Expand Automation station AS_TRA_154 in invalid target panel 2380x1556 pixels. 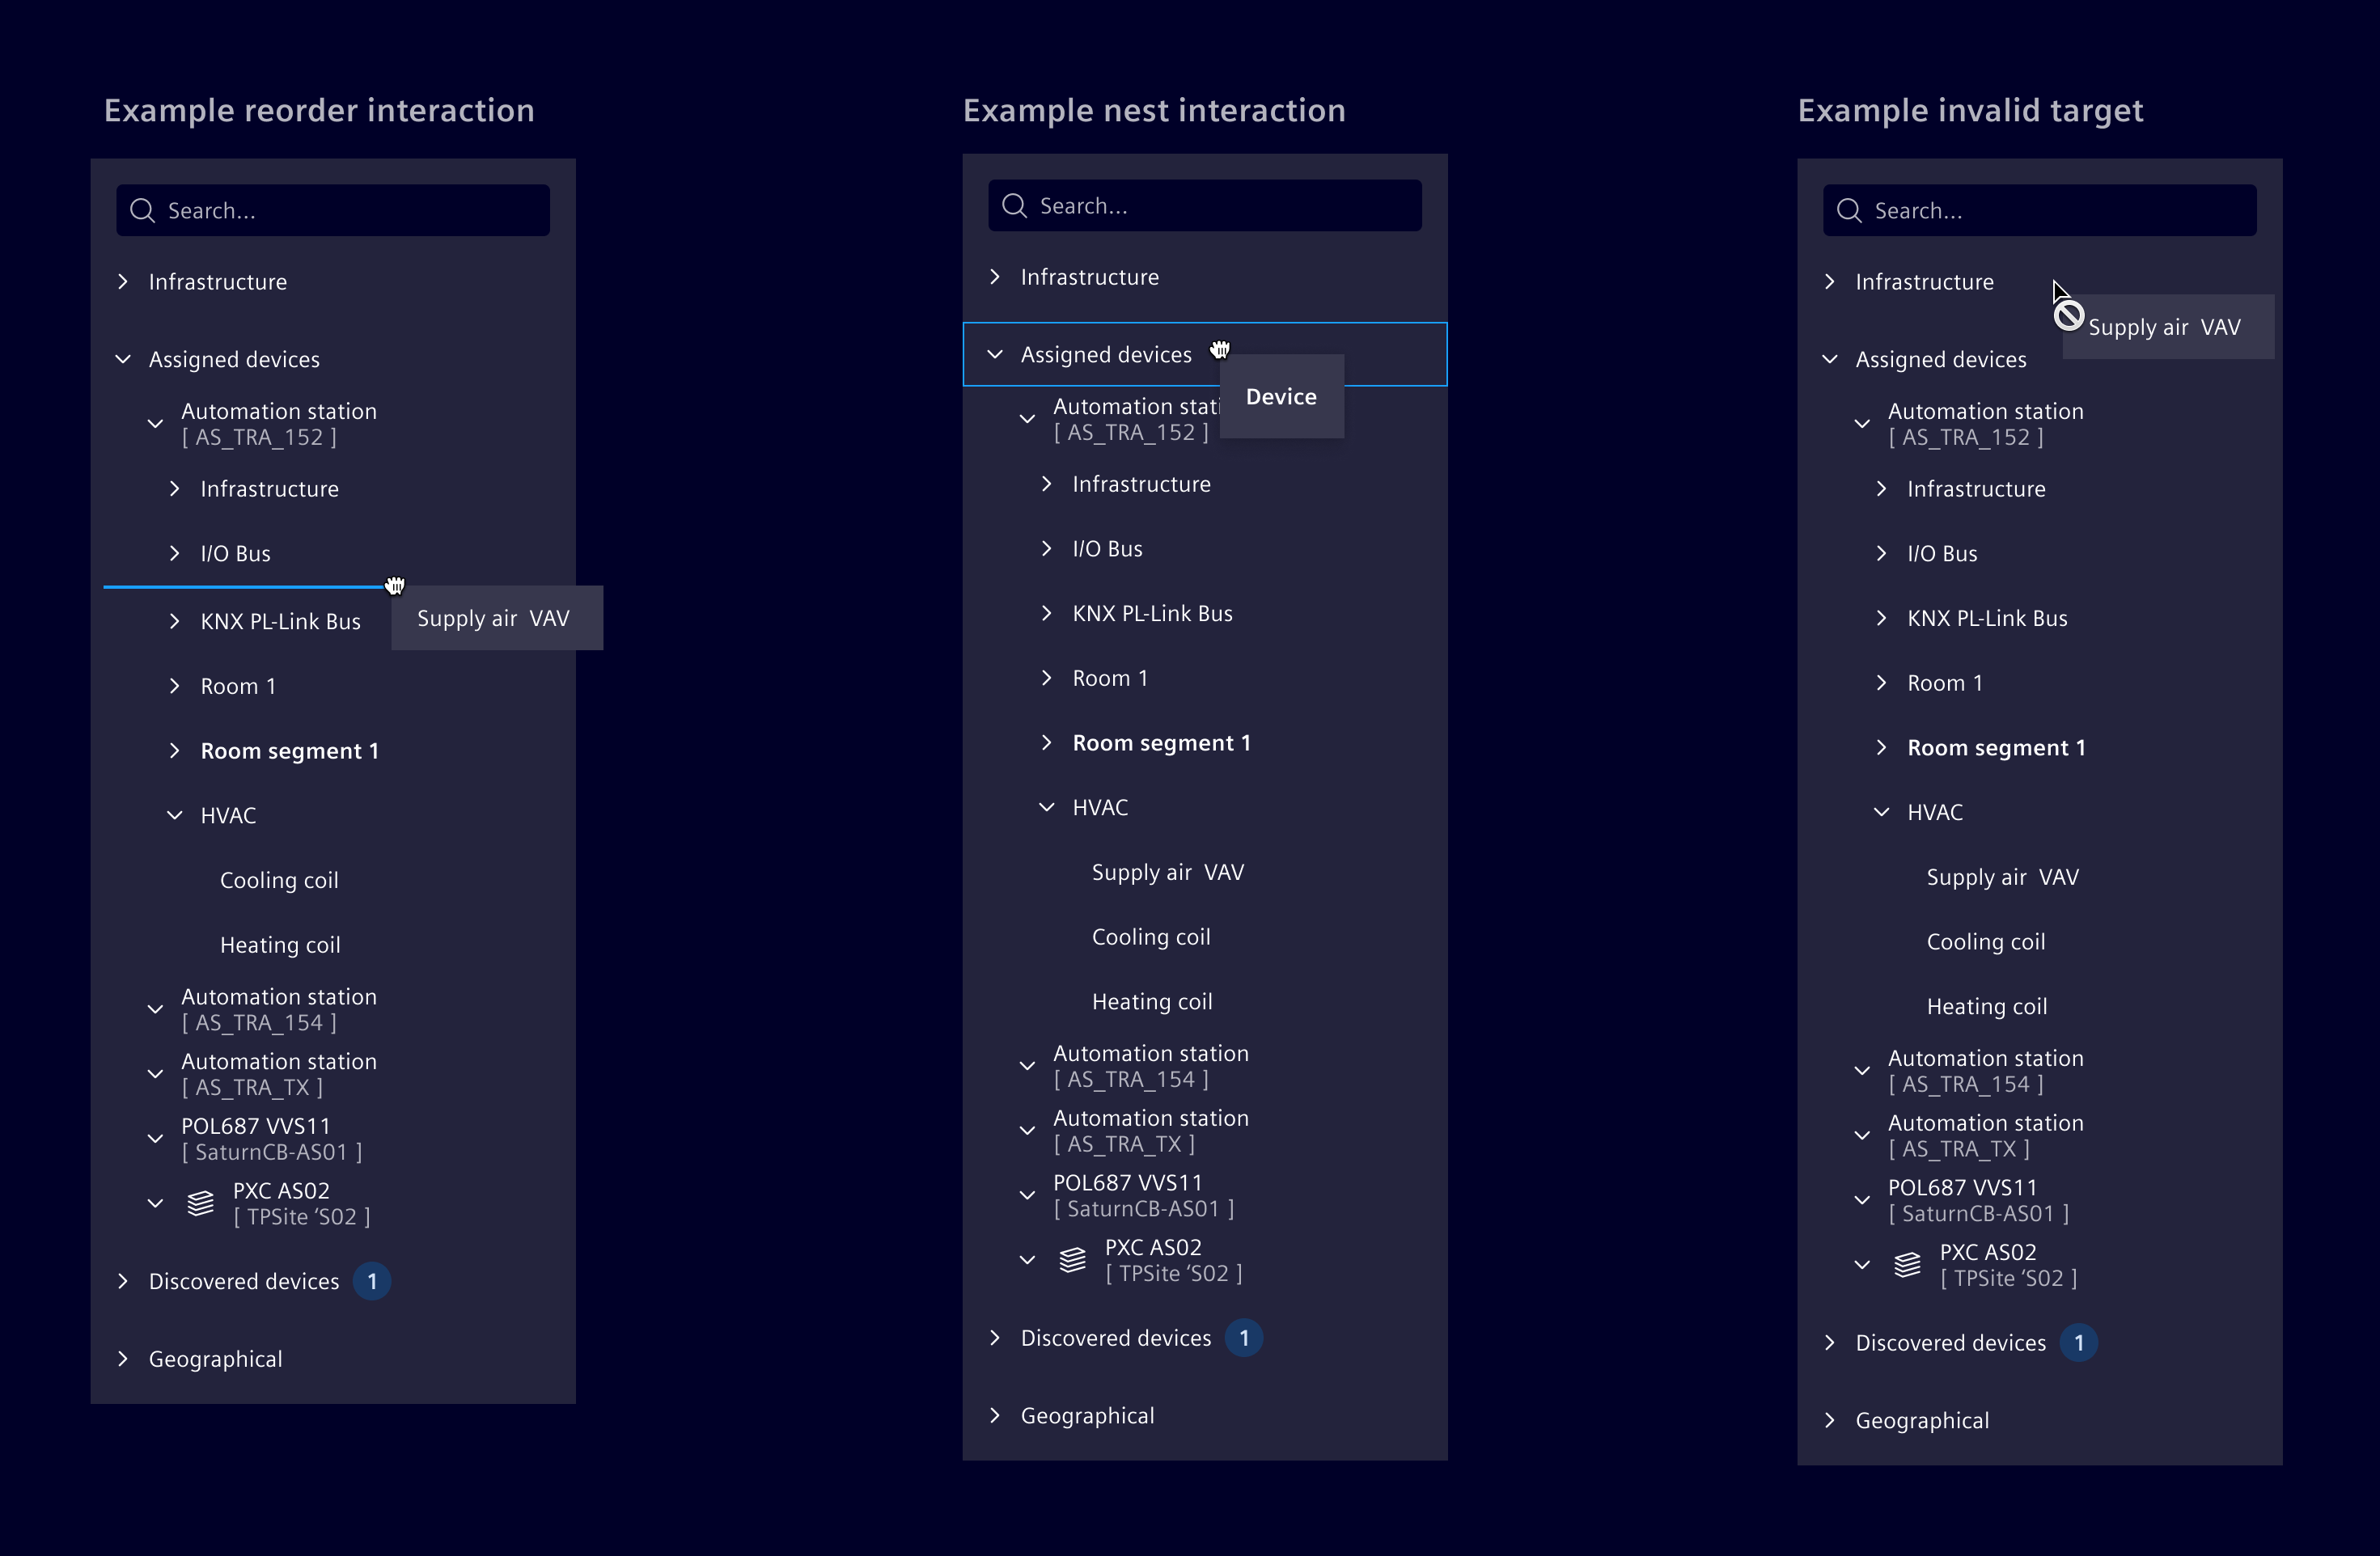coord(1862,1071)
